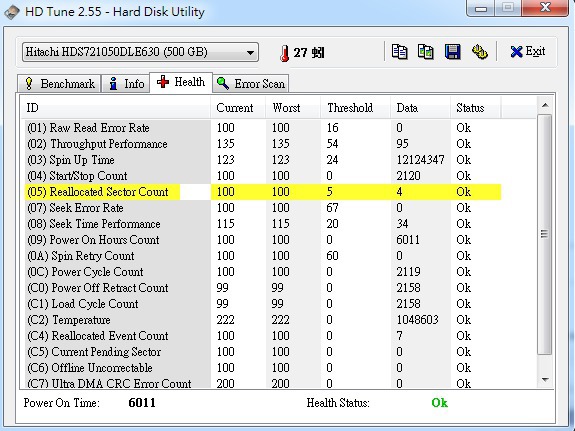Click the Temperature data value 1048603
Viewport: 575px width, 431px height.
click(x=417, y=320)
